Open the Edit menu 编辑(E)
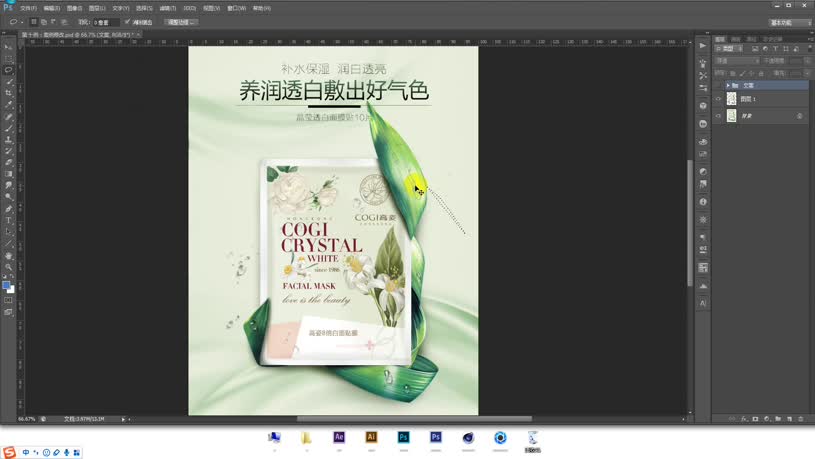Image resolution: width=815 pixels, height=459 pixels. [x=51, y=8]
